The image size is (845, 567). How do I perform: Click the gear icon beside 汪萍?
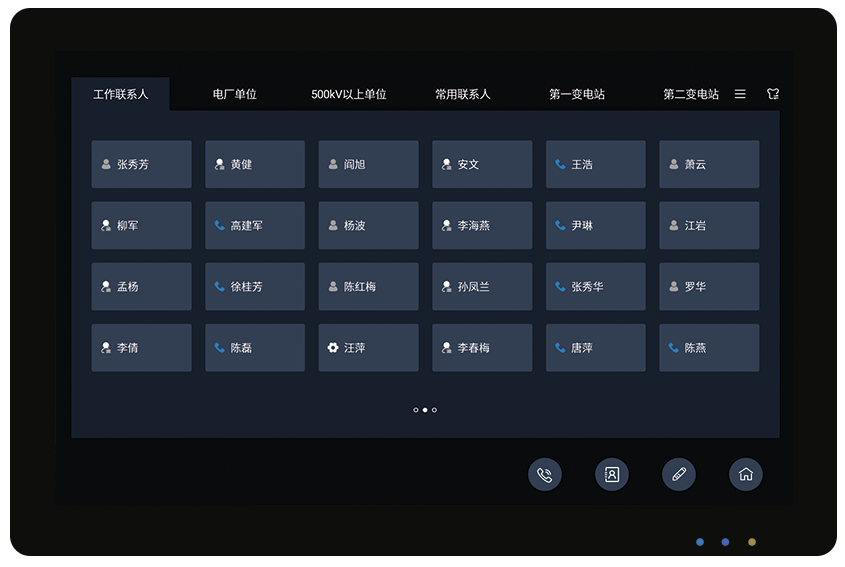333,348
